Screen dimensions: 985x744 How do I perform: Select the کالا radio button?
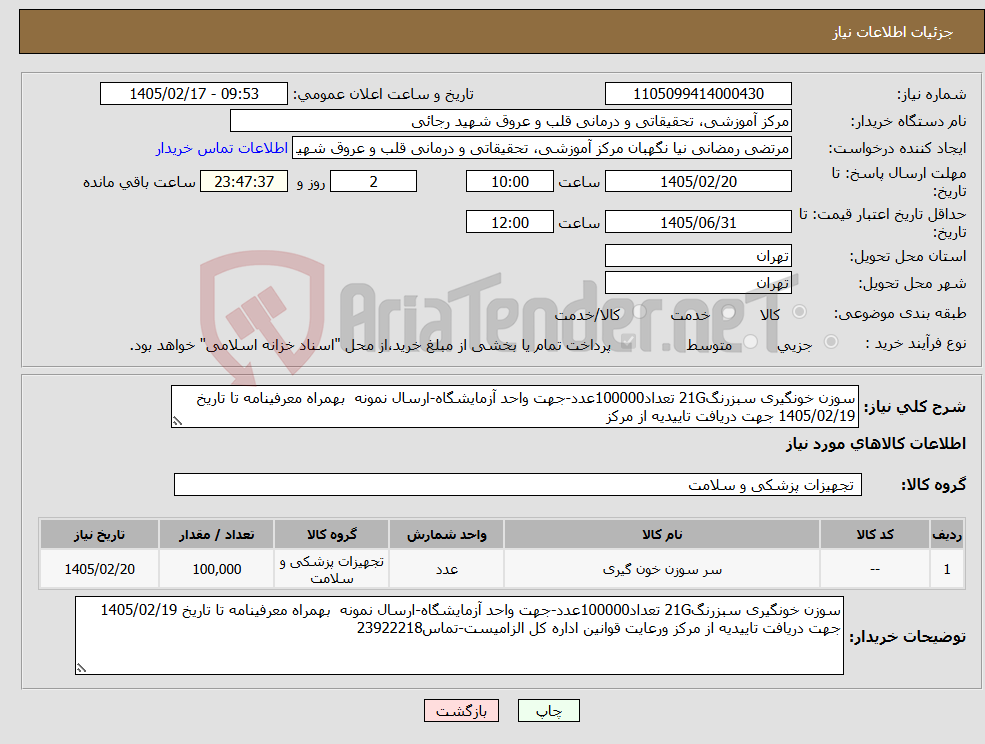800,312
